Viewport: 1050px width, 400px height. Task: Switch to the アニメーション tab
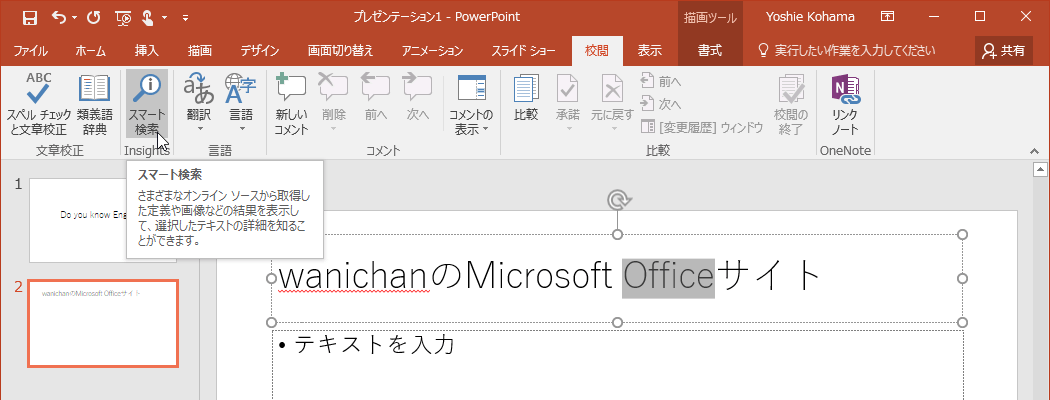click(x=432, y=50)
